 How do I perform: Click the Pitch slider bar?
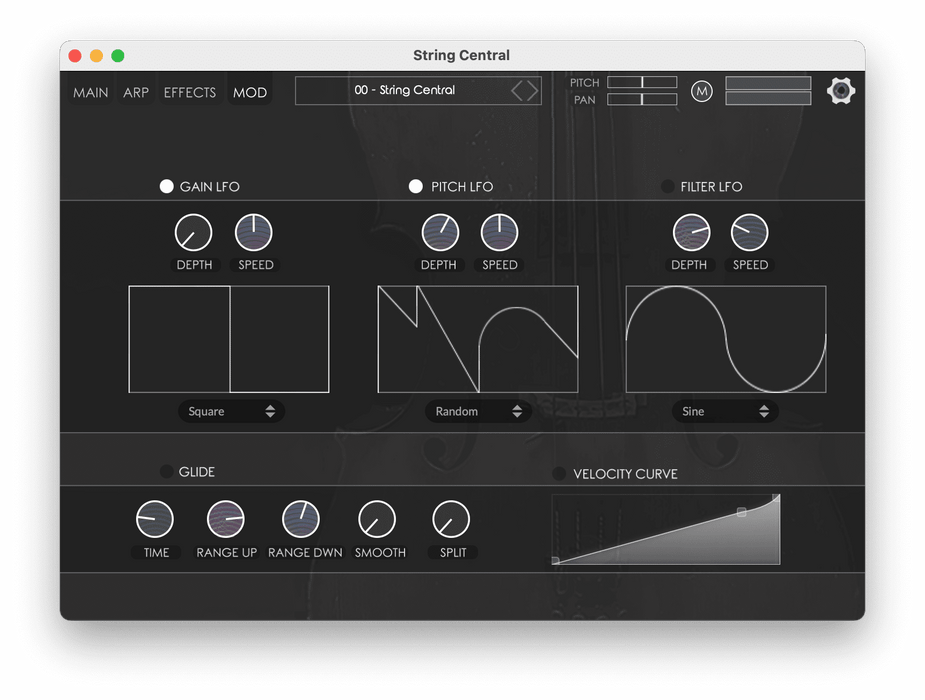click(x=642, y=82)
